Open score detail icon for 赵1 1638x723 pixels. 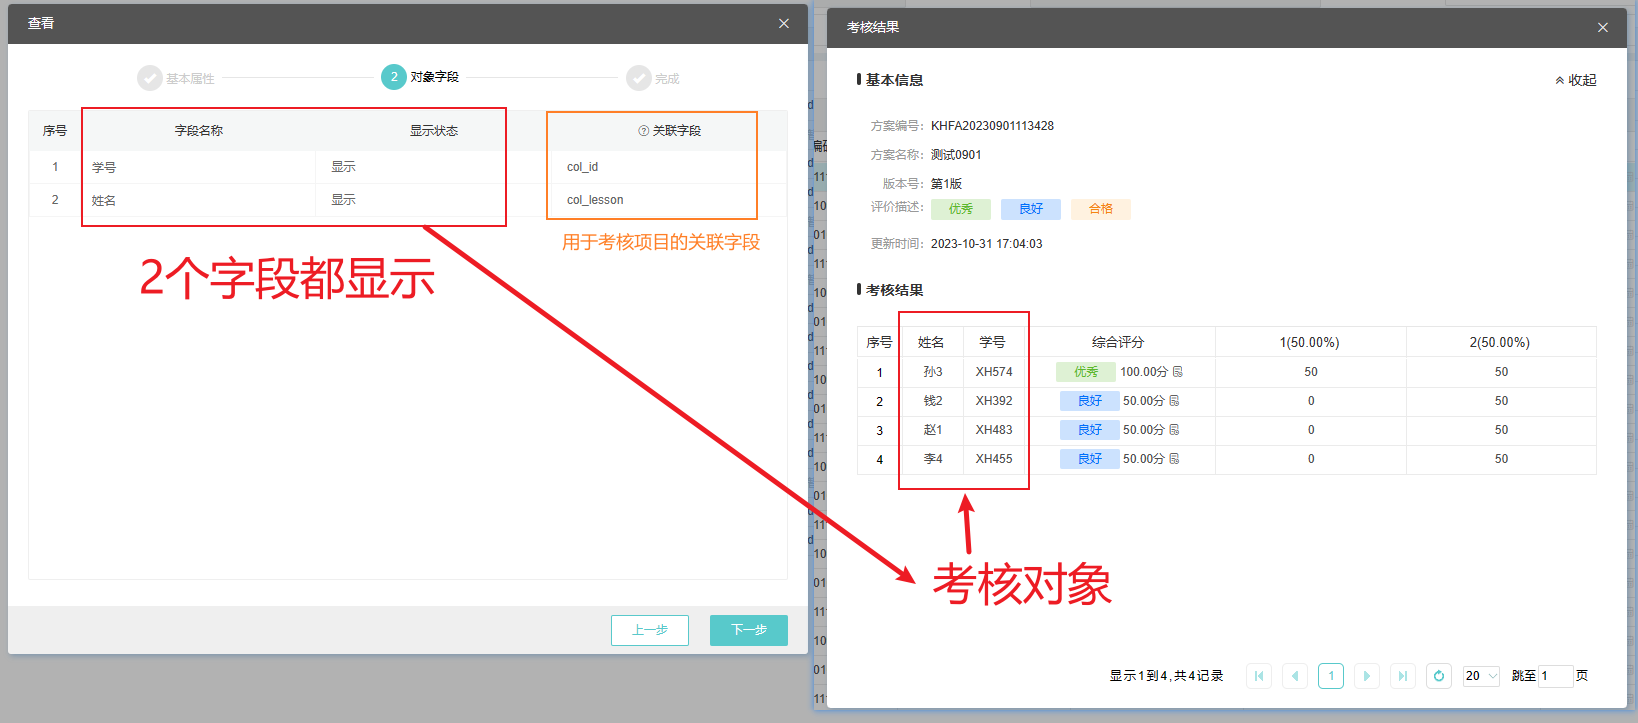(x=1174, y=430)
